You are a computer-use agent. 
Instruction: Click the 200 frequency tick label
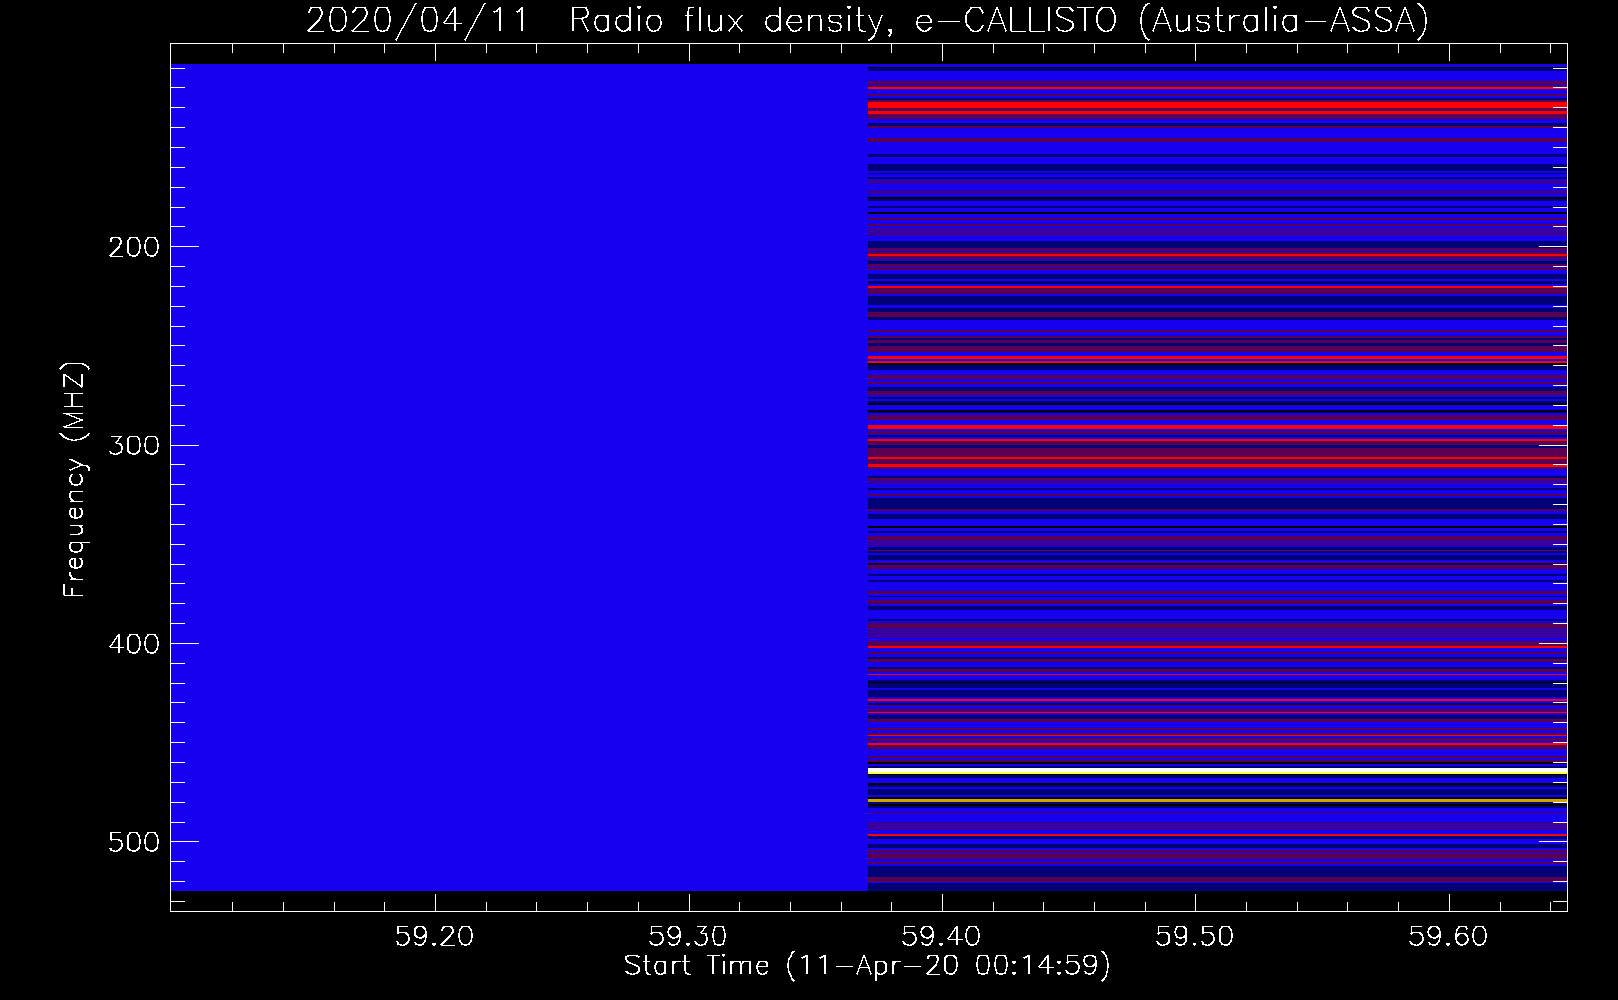pyautogui.click(x=134, y=247)
